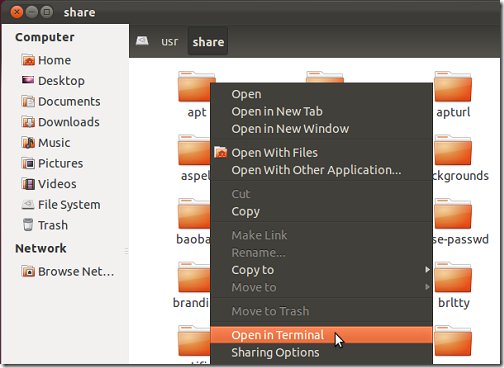This screenshot has width=504, height=368.
Task: Select the base-passwd folder icon
Action: [453, 214]
